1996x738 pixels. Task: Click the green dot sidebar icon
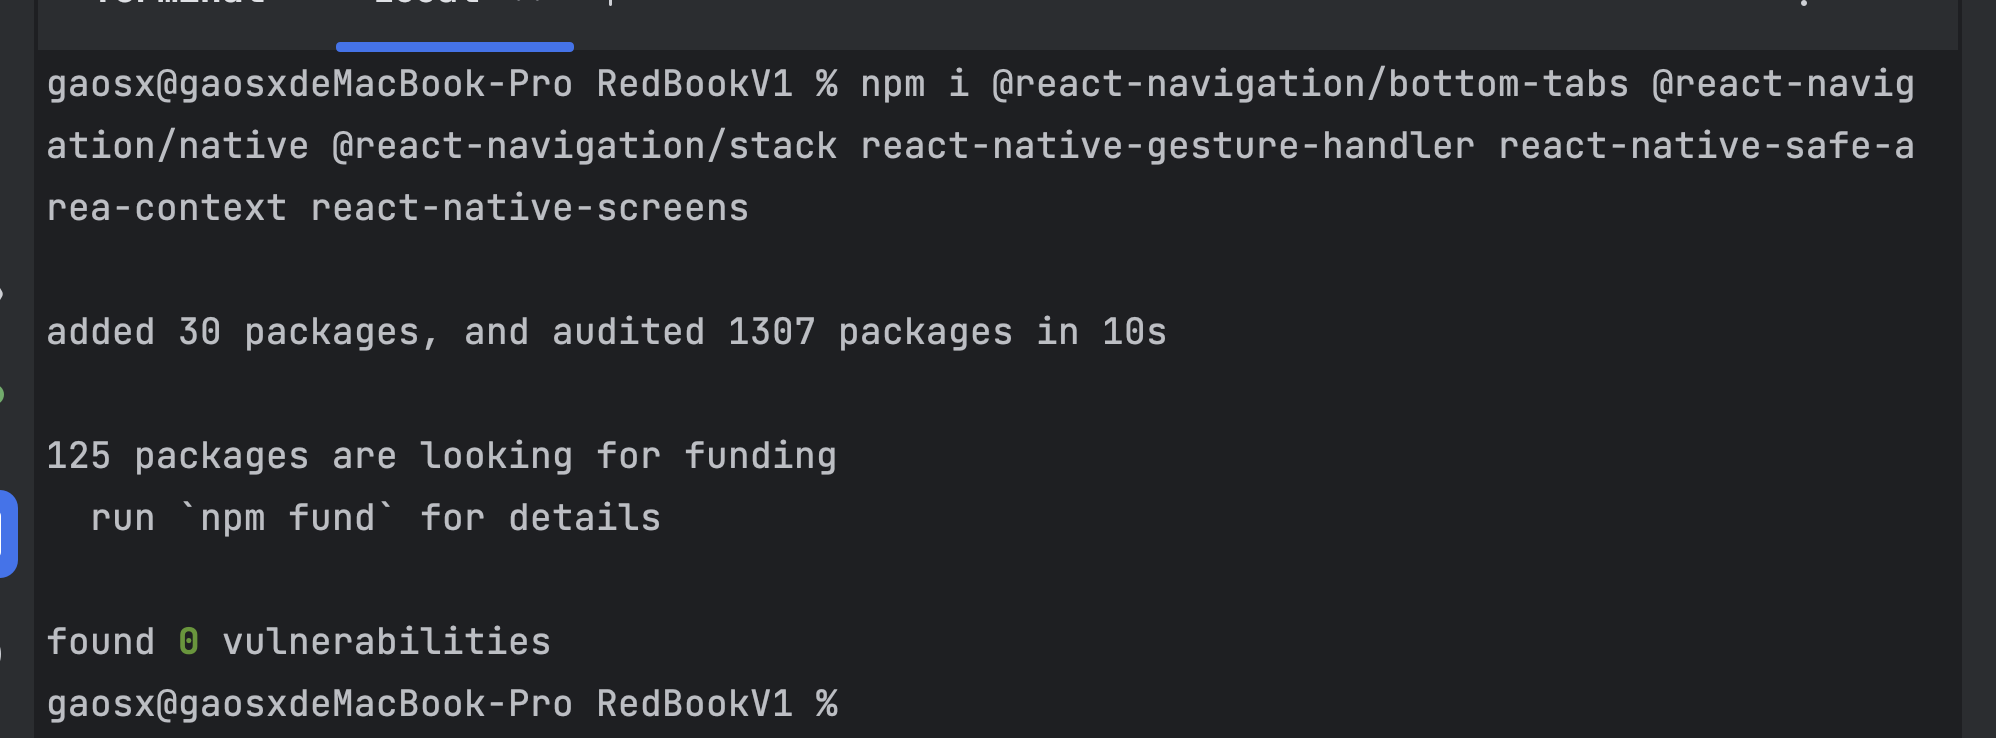tap(2, 395)
